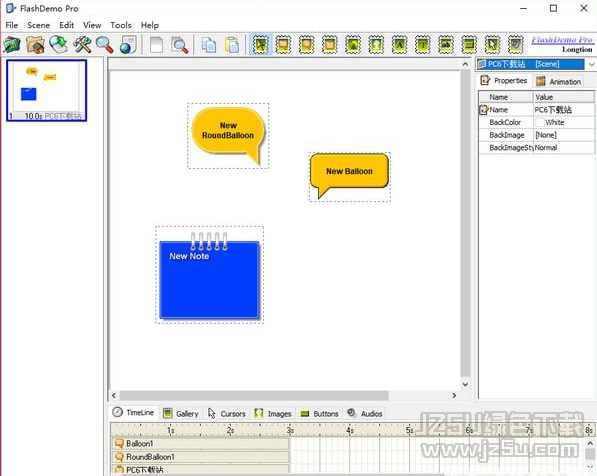
Task: Open the View menu
Action: (92, 25)
